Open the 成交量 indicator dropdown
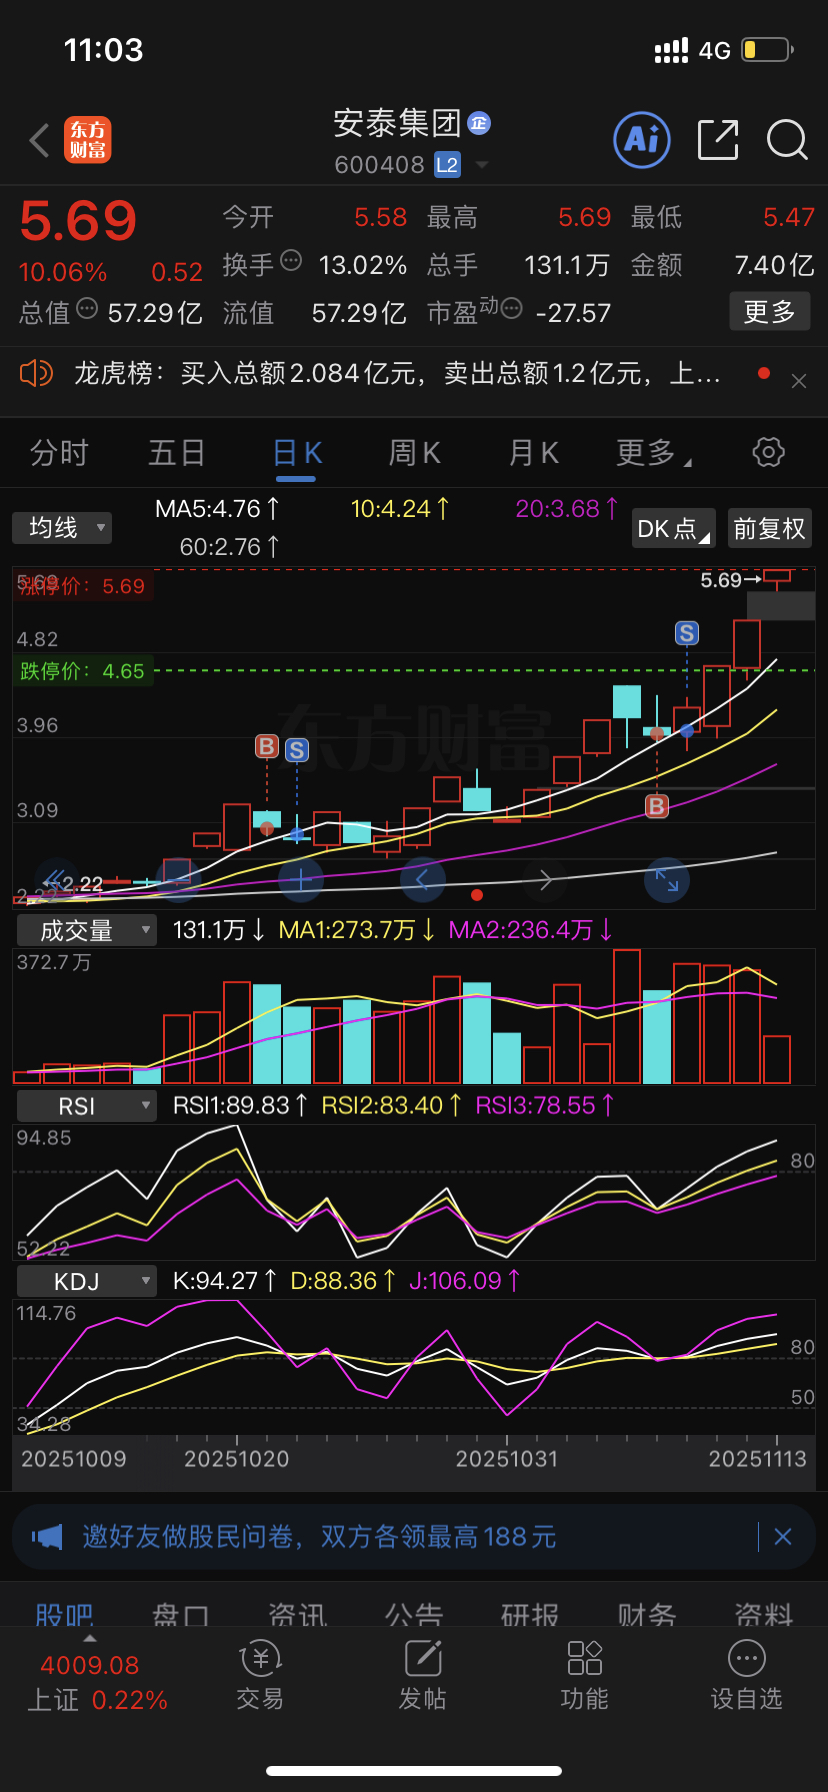Screen dimensions: 828x1792 coord(87,931)
